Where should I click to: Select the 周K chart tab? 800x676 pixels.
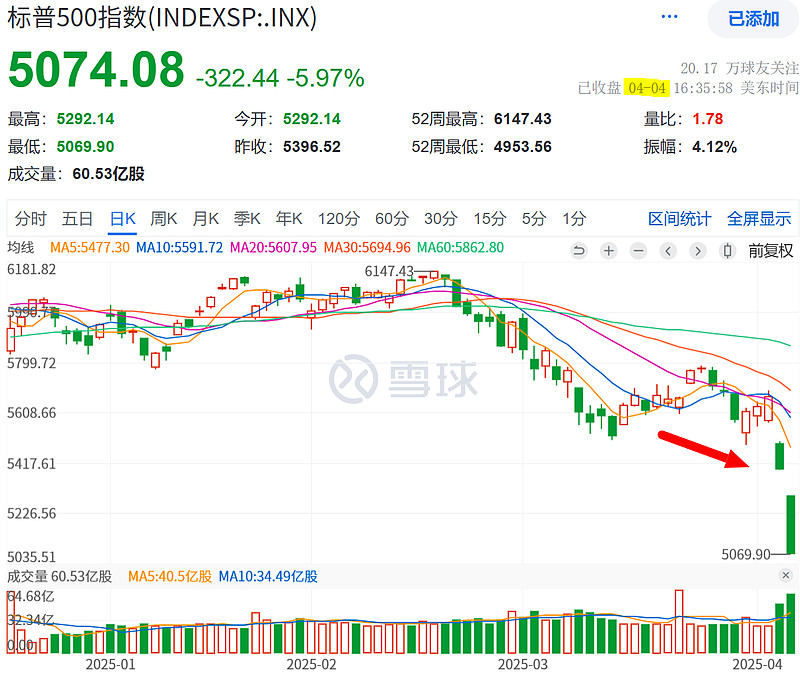163,219
